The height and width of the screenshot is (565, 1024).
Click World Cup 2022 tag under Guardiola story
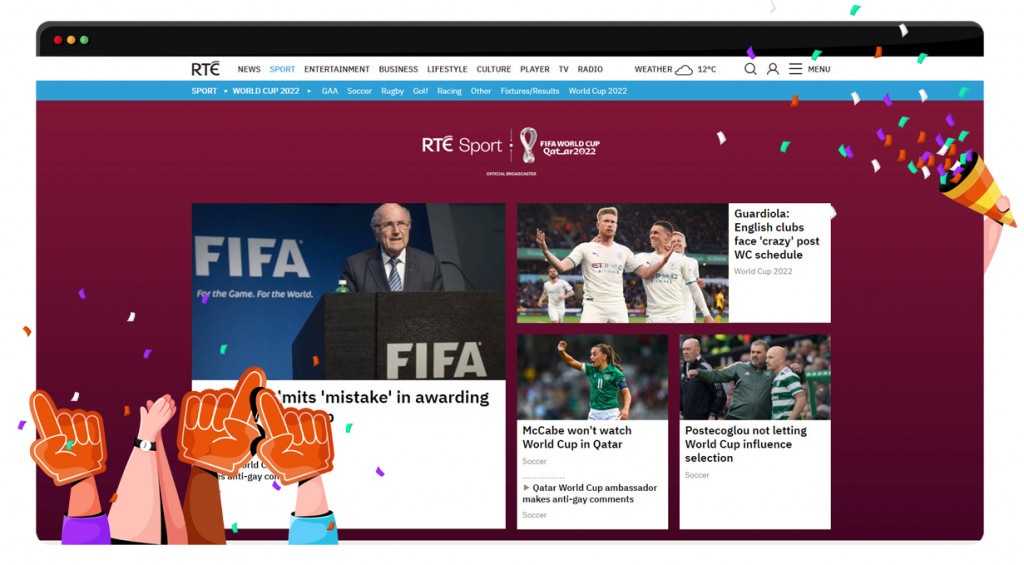click(763, 271)
